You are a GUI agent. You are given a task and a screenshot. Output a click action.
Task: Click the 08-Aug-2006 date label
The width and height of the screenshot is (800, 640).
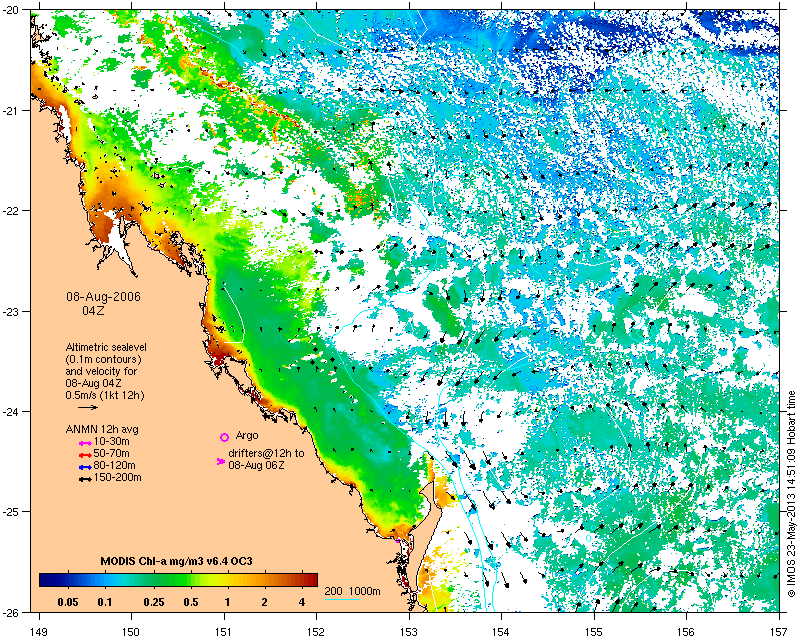click(x=104, y=297)
